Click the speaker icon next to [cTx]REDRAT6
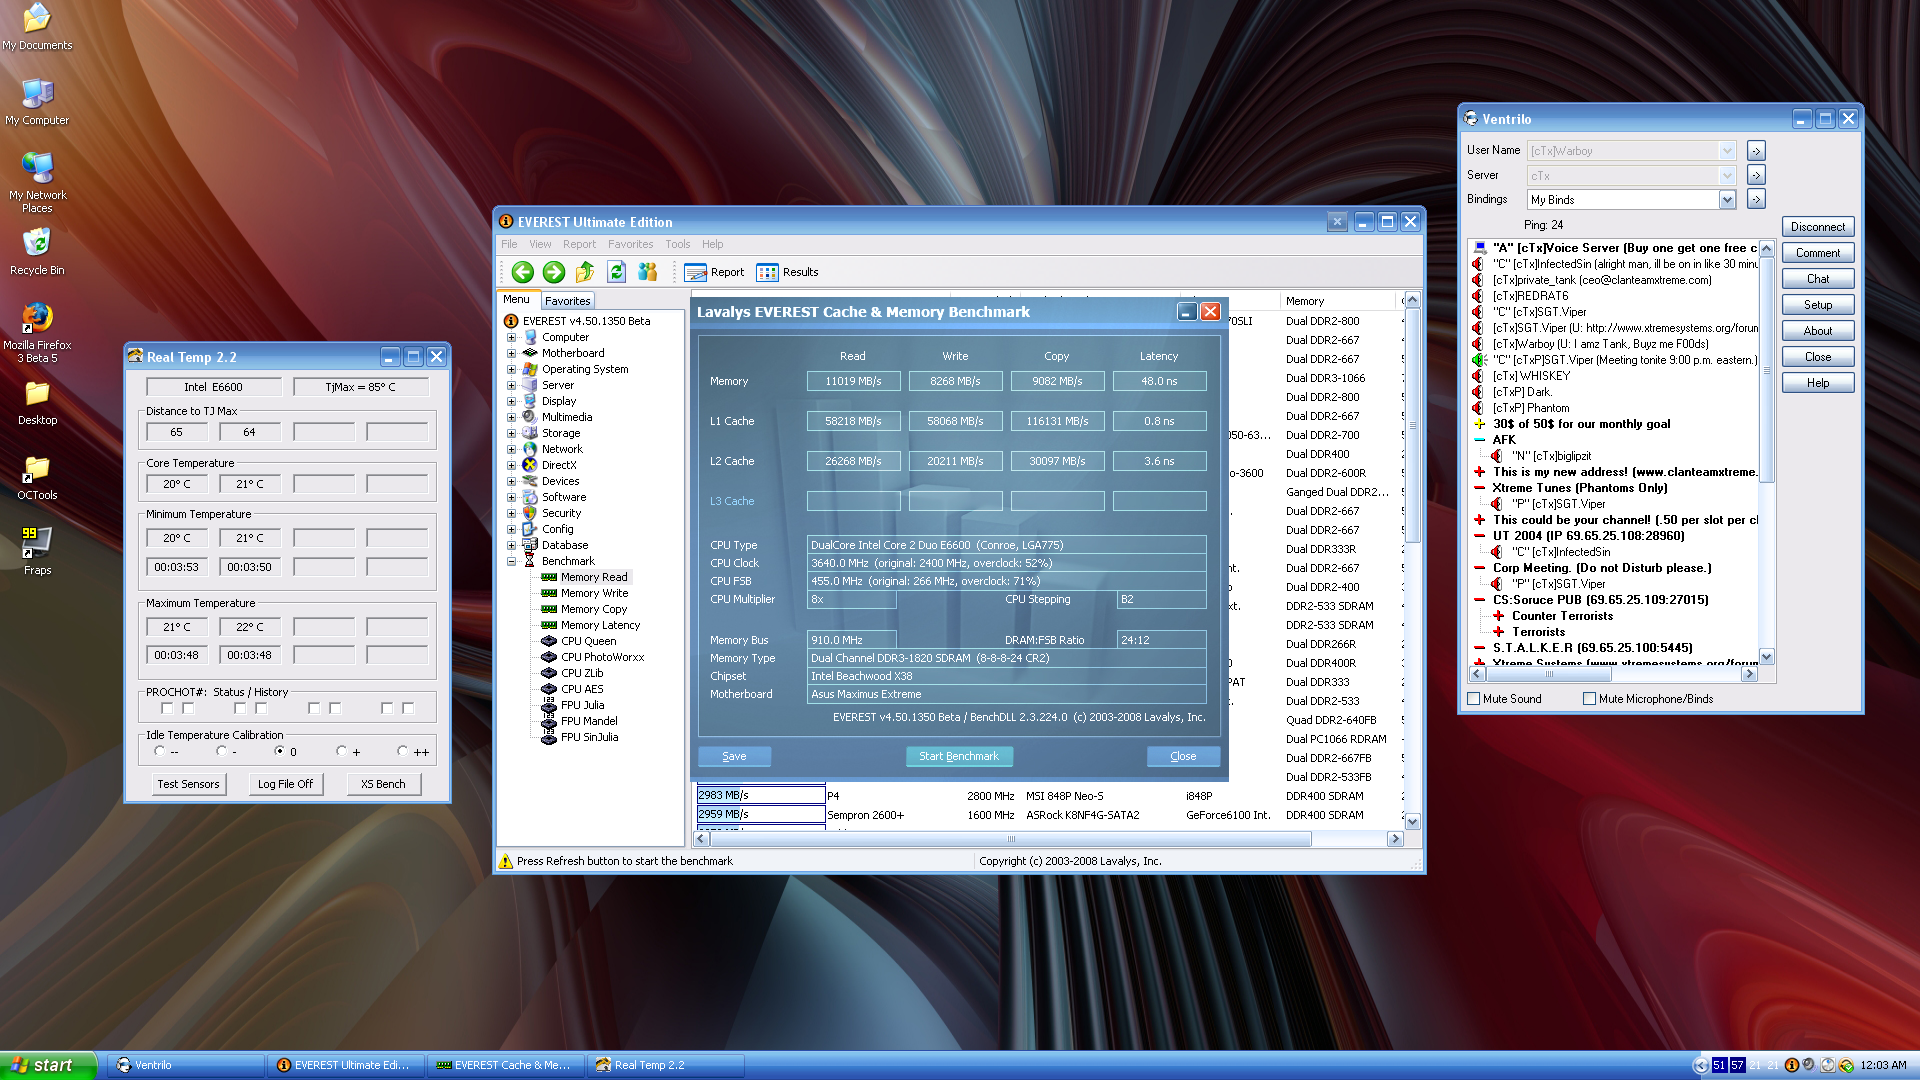Screen dimensions: 1920x1080 (x=1478, y=296)
